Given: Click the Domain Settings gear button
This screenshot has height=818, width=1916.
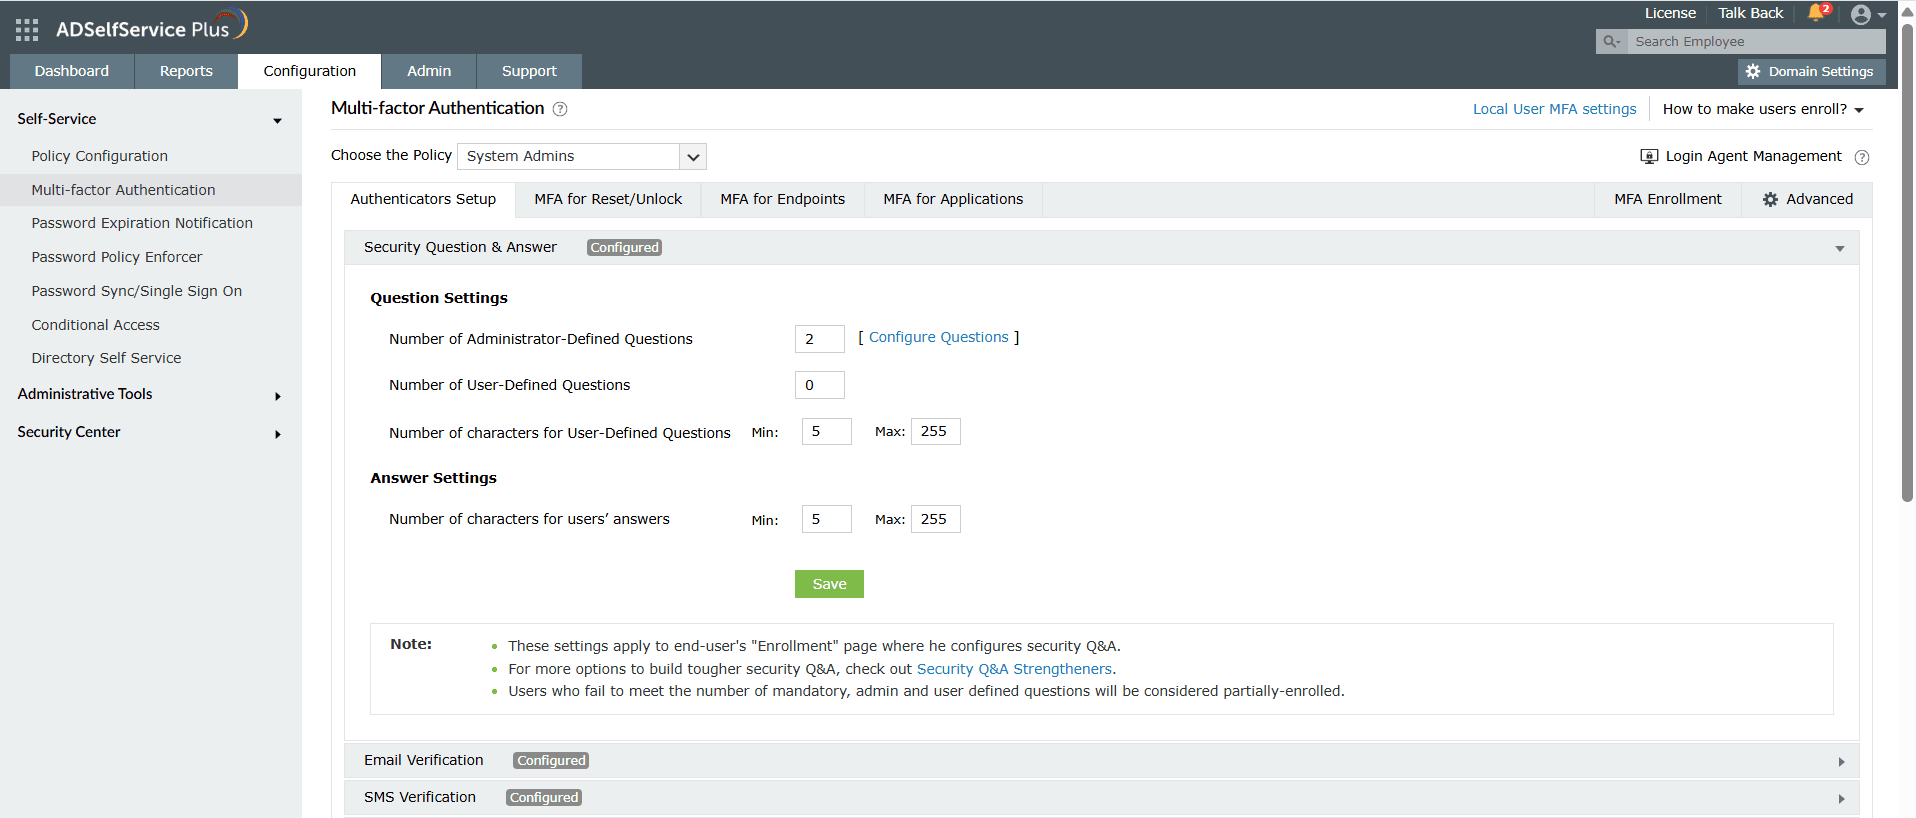Looking at the screenshot, I should click(x=1812, y=72).
